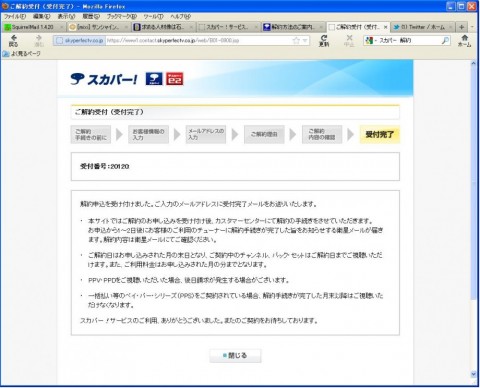
Task: Close the 解約方法のご案内 tab
Action: (x=321, y=27)
